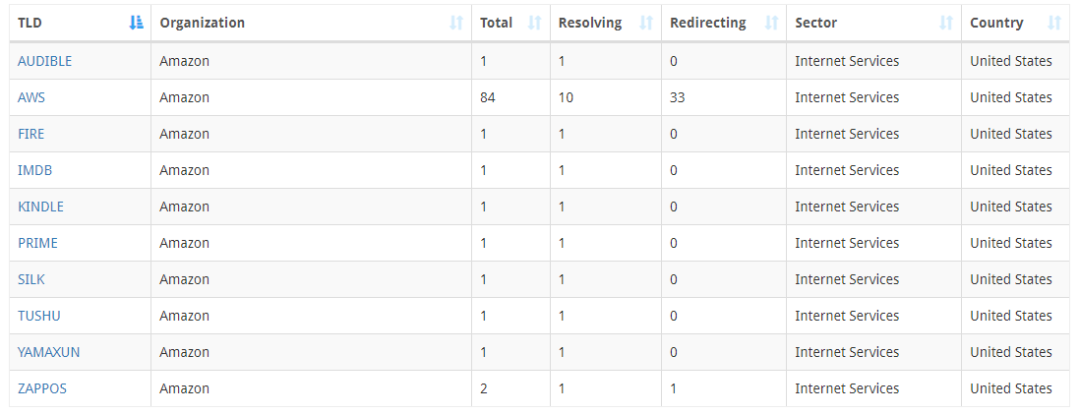The height and width of the screenshot is (414, 1080).
Task: Open the ZAPPOS TLD link
Action: pos(42,389)
